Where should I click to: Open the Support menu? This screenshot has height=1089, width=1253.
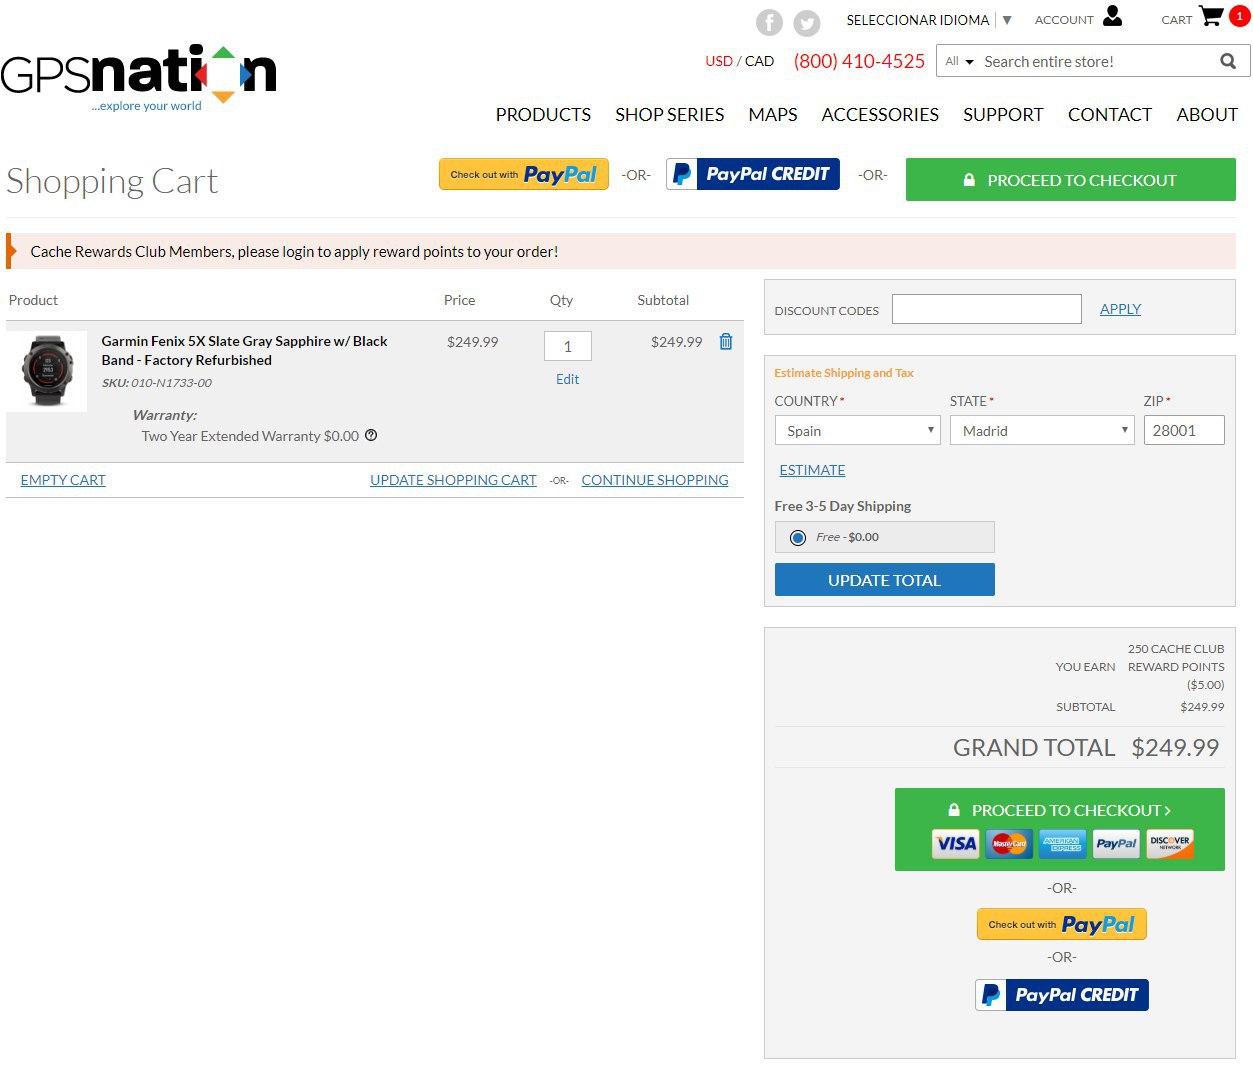[x=1003, y=114]
